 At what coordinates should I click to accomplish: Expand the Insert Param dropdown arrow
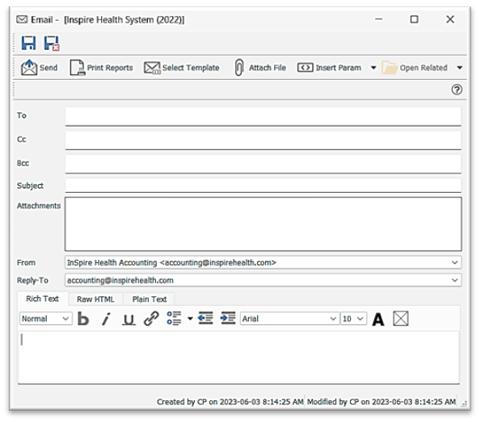click(373, 68)
